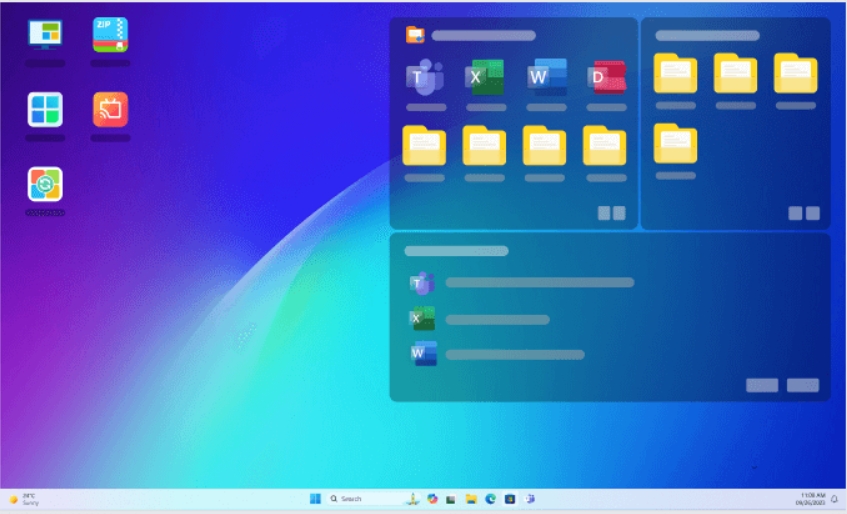Click the rightmost button in bottom panel
This screenshot has height=514, width=847.
pyautogui.click(x=802, y=385)
